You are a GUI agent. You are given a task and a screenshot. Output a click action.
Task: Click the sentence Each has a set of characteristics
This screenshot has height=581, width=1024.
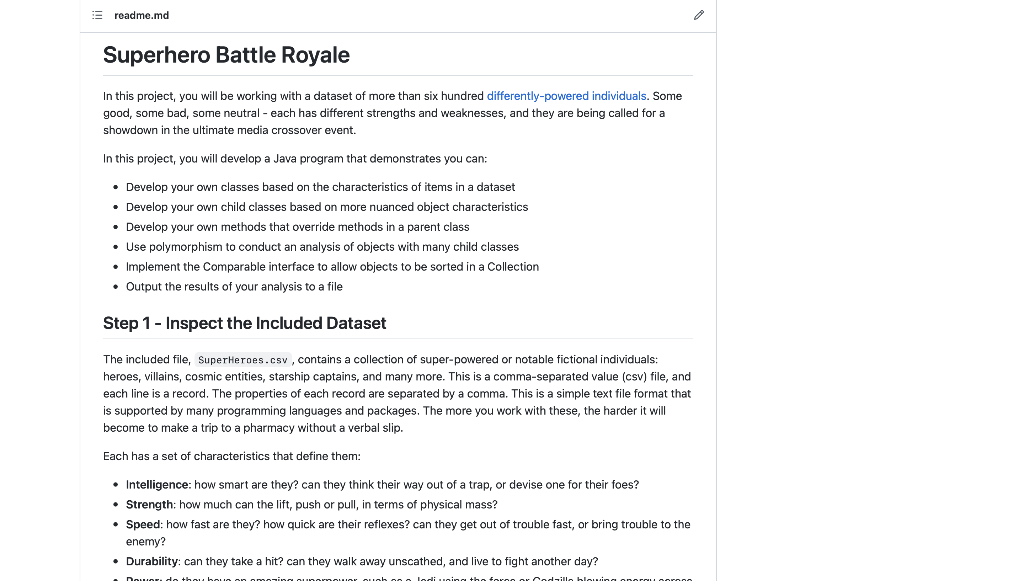(x=232, y=456)
